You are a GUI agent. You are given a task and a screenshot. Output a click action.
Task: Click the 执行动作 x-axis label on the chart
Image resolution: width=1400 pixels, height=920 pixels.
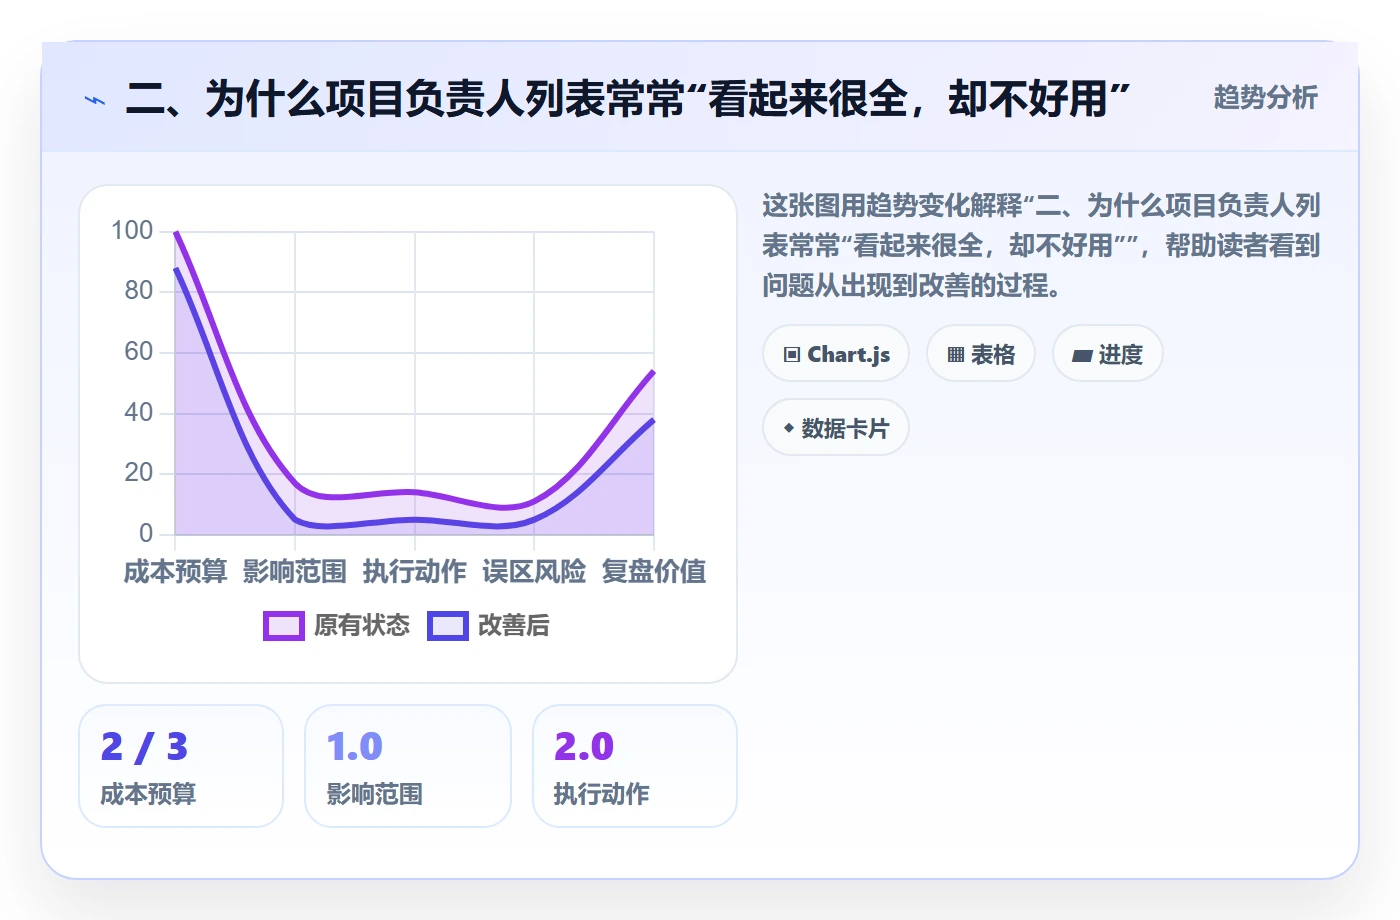[x=415, y=572]
